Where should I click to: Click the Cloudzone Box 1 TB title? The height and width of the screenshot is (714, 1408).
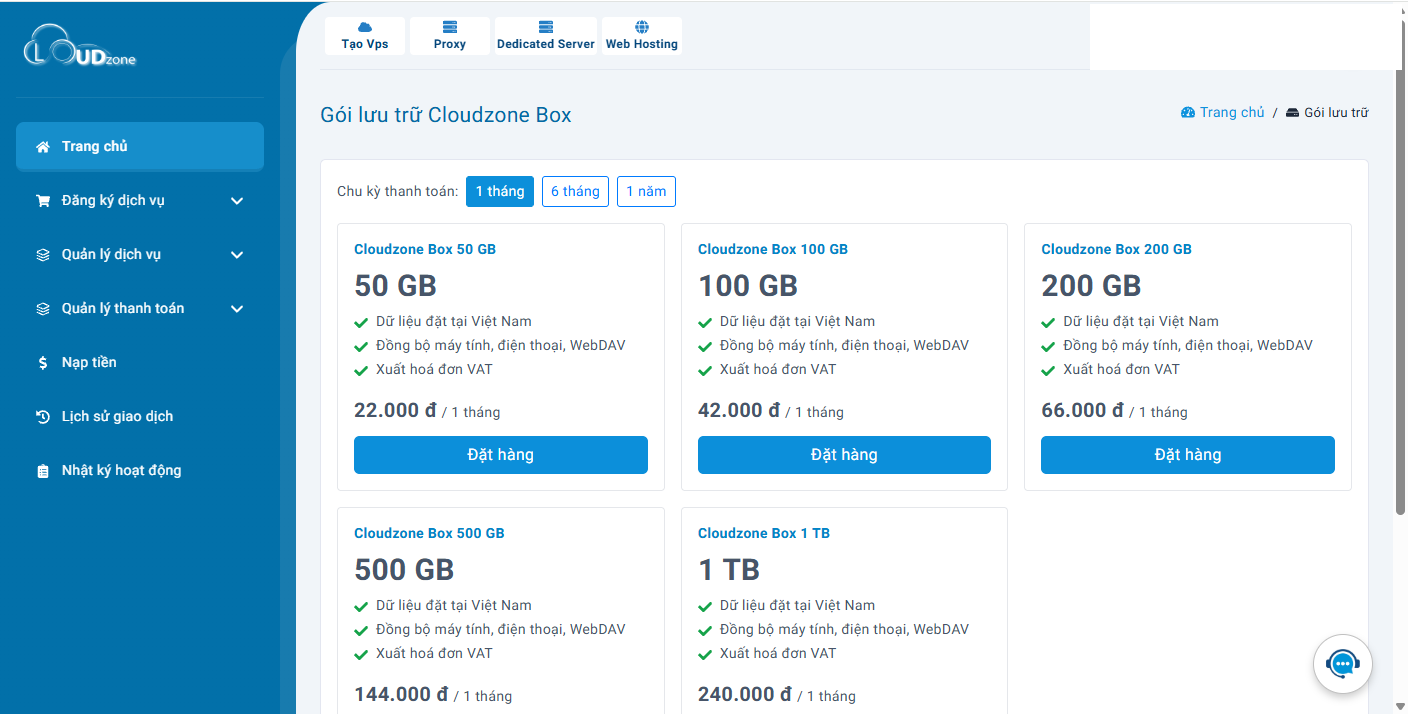[x=764, y=533]
